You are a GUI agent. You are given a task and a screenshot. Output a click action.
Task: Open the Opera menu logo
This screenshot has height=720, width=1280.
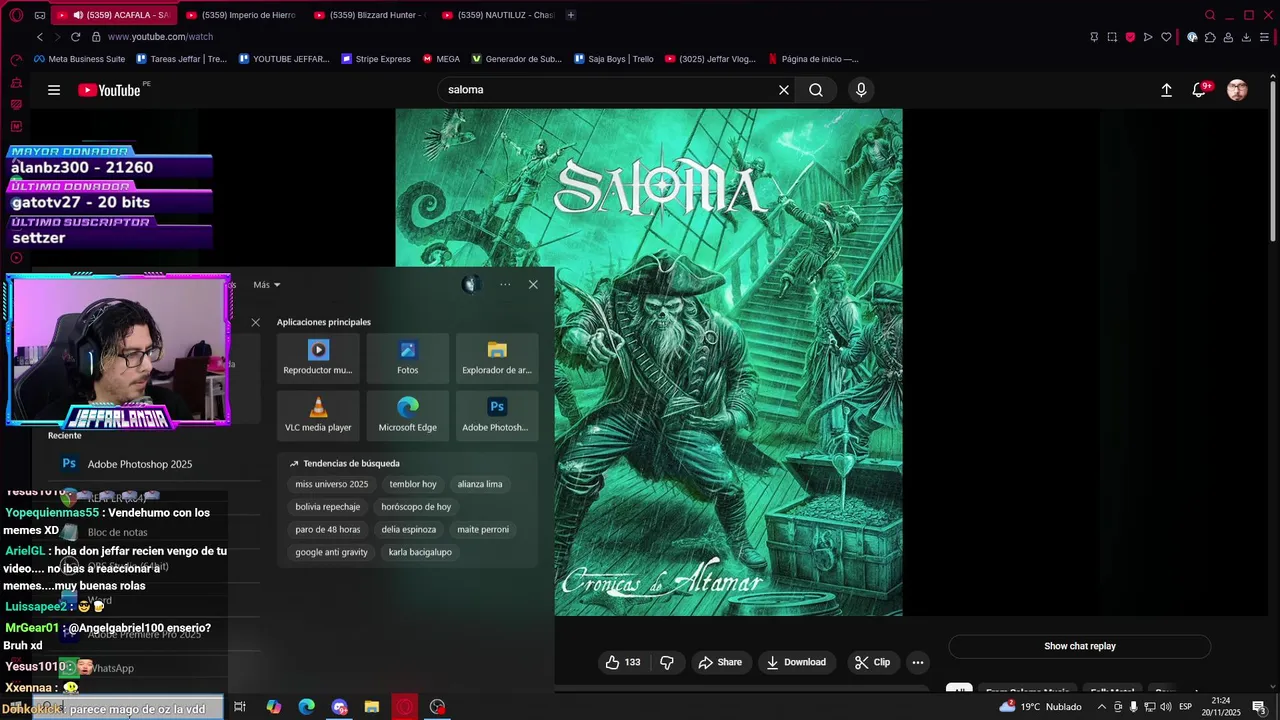[16, 15]
